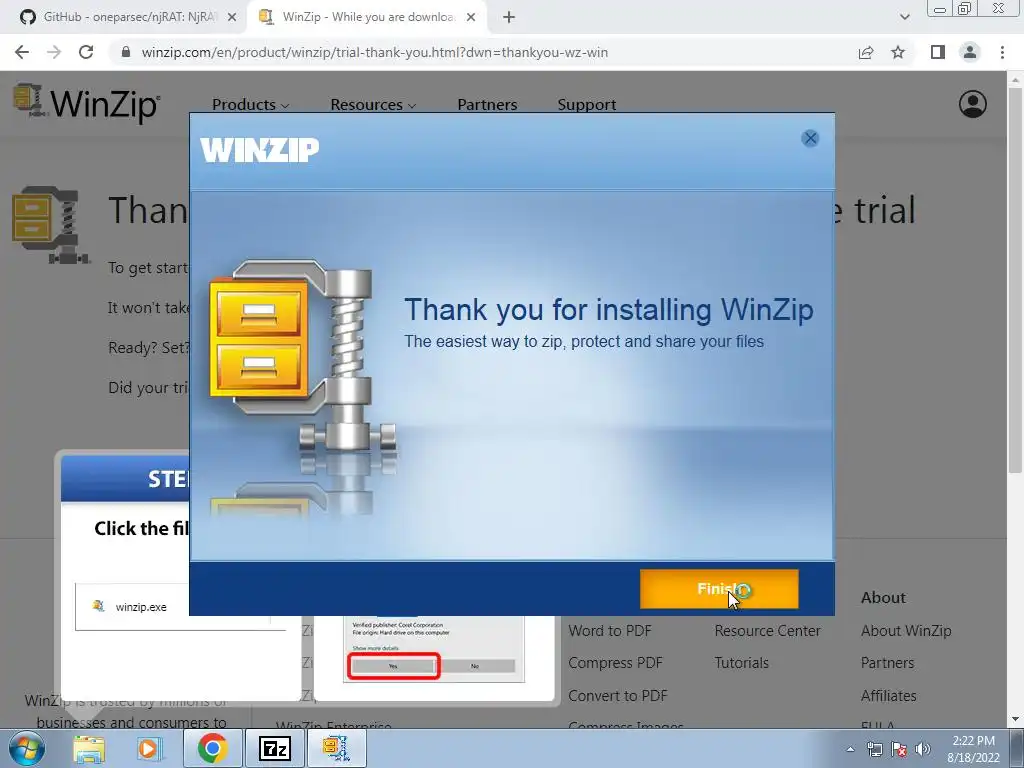Open Partners page in site navigation
This screenshot has height=768, width=1024.
tap(487, 104)
